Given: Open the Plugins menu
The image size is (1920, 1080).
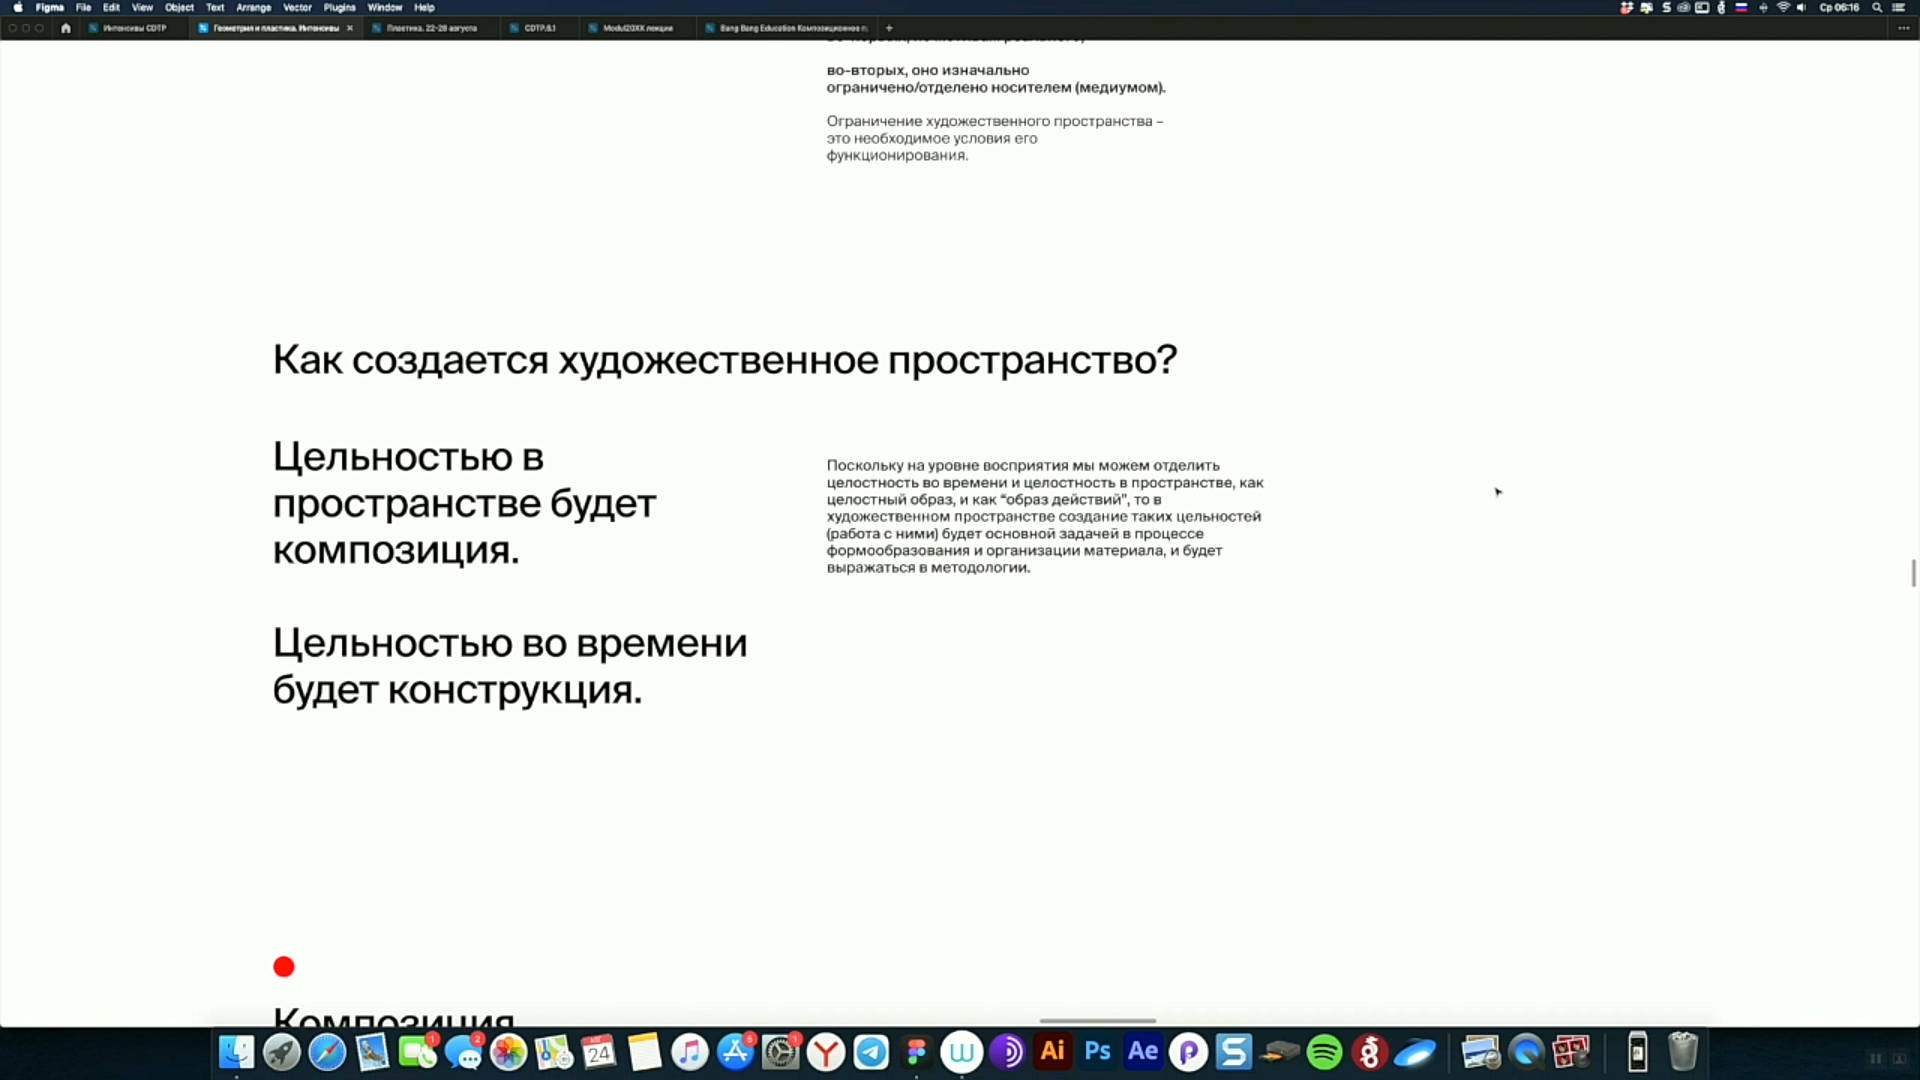Looking at the screenshot, I should coord(339,7).
